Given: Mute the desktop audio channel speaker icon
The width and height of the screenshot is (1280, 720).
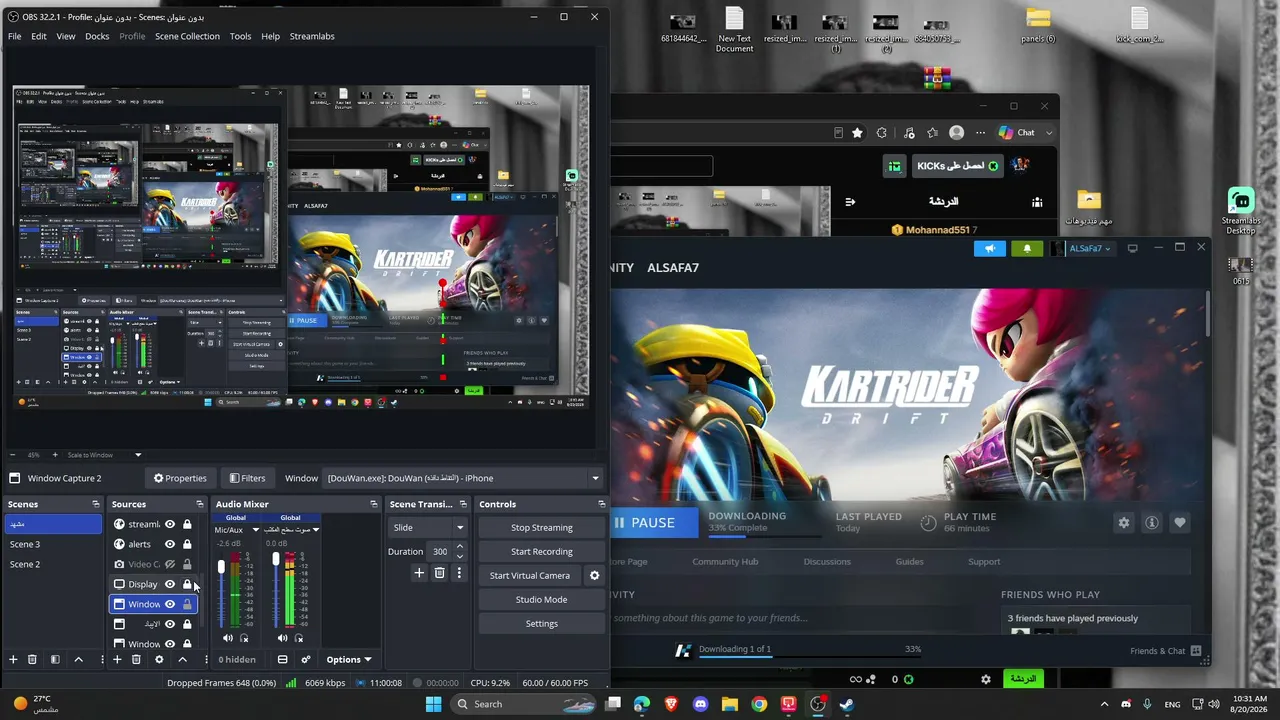Looking at the screenshot, I should tap(282, 638).
